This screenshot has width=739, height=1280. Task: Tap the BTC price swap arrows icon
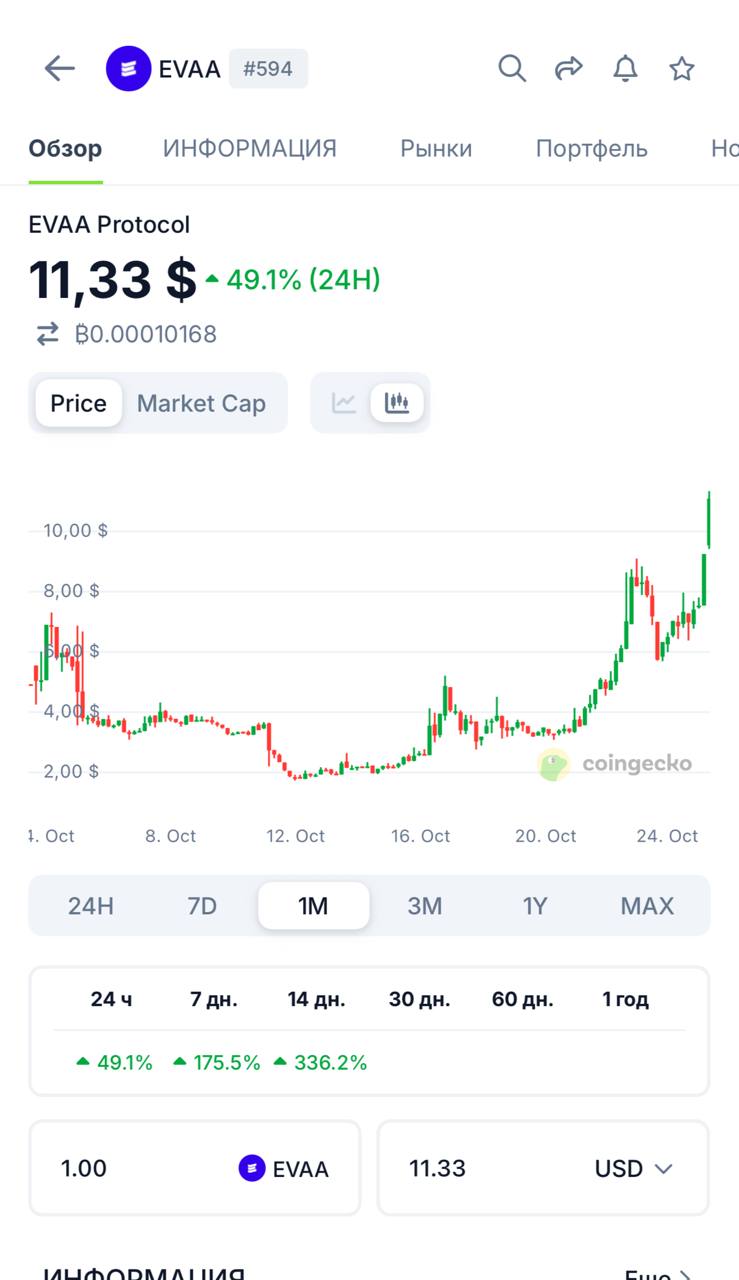tap(48, 334)
